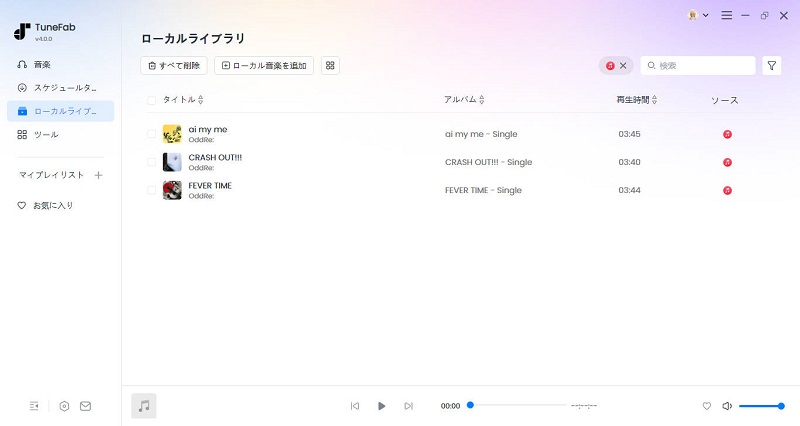The width and height of the screenshot is (800, 426).
Task: Collapse the sidebar with bottom-left icon
Action: tap(34, 406)
